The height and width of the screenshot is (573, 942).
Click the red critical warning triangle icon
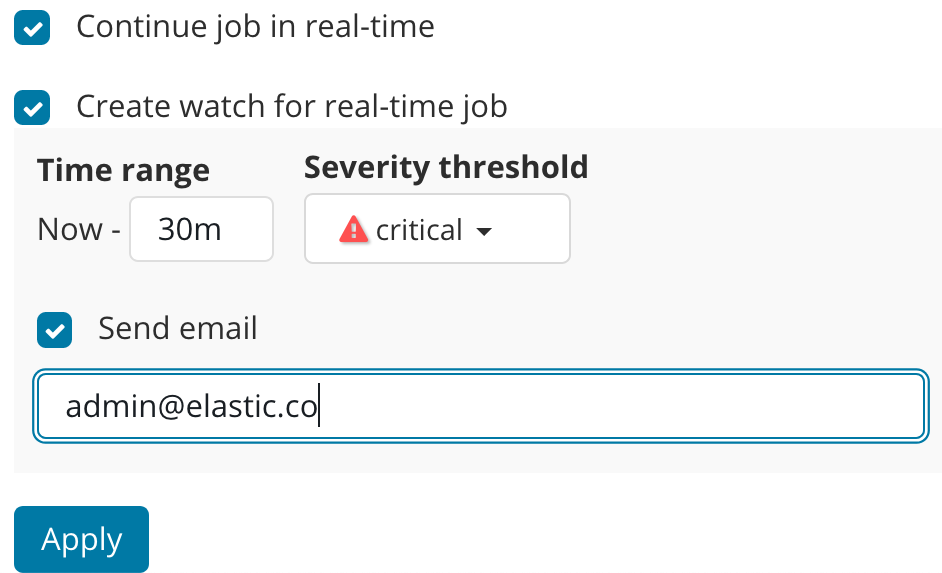(x=353, y=230)
